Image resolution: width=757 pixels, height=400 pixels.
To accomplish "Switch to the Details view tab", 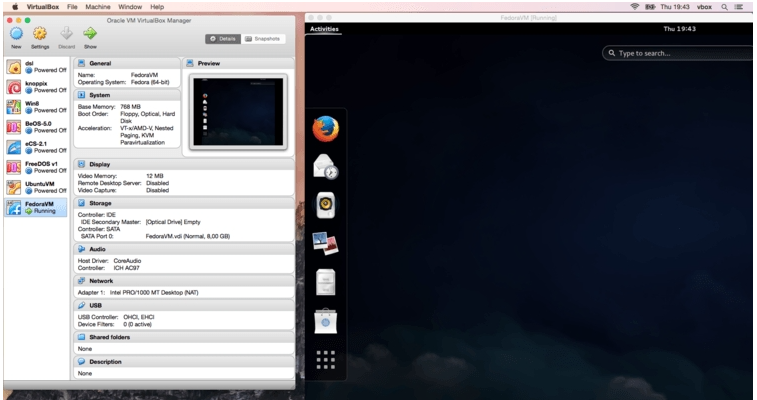I will (223, 39).
